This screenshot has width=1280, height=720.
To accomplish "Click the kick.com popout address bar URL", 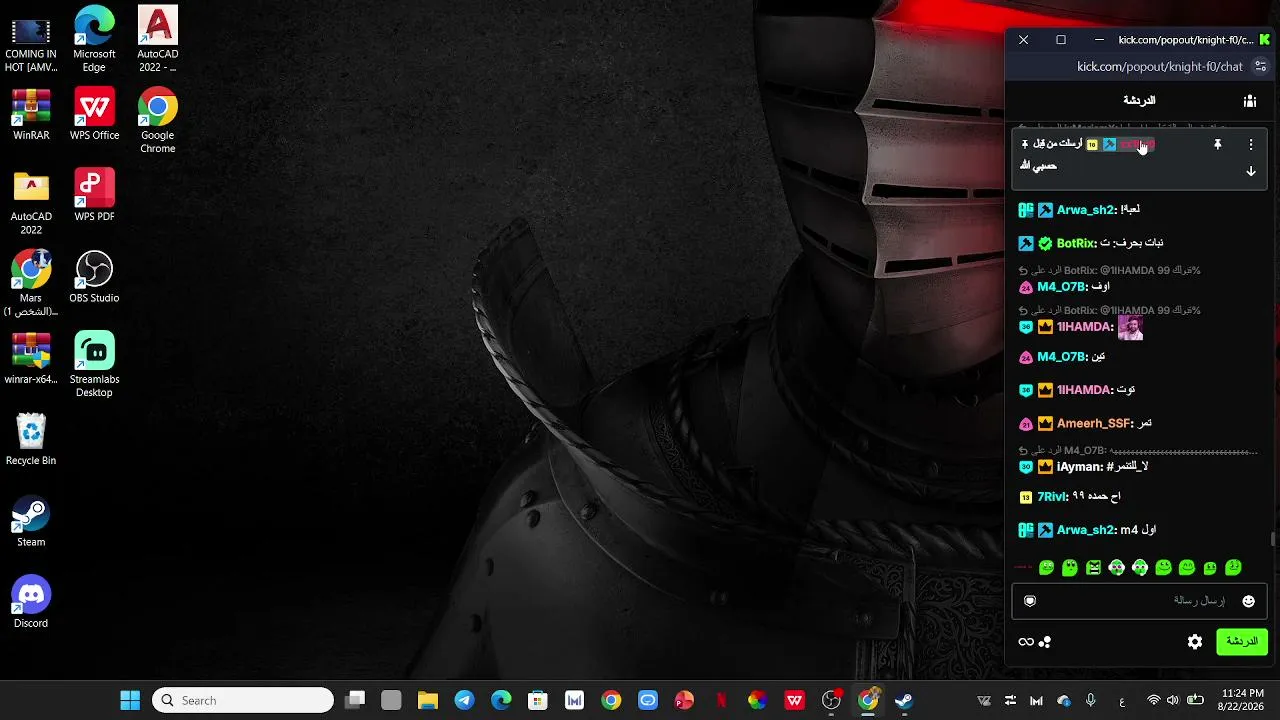I will 1160,66.
